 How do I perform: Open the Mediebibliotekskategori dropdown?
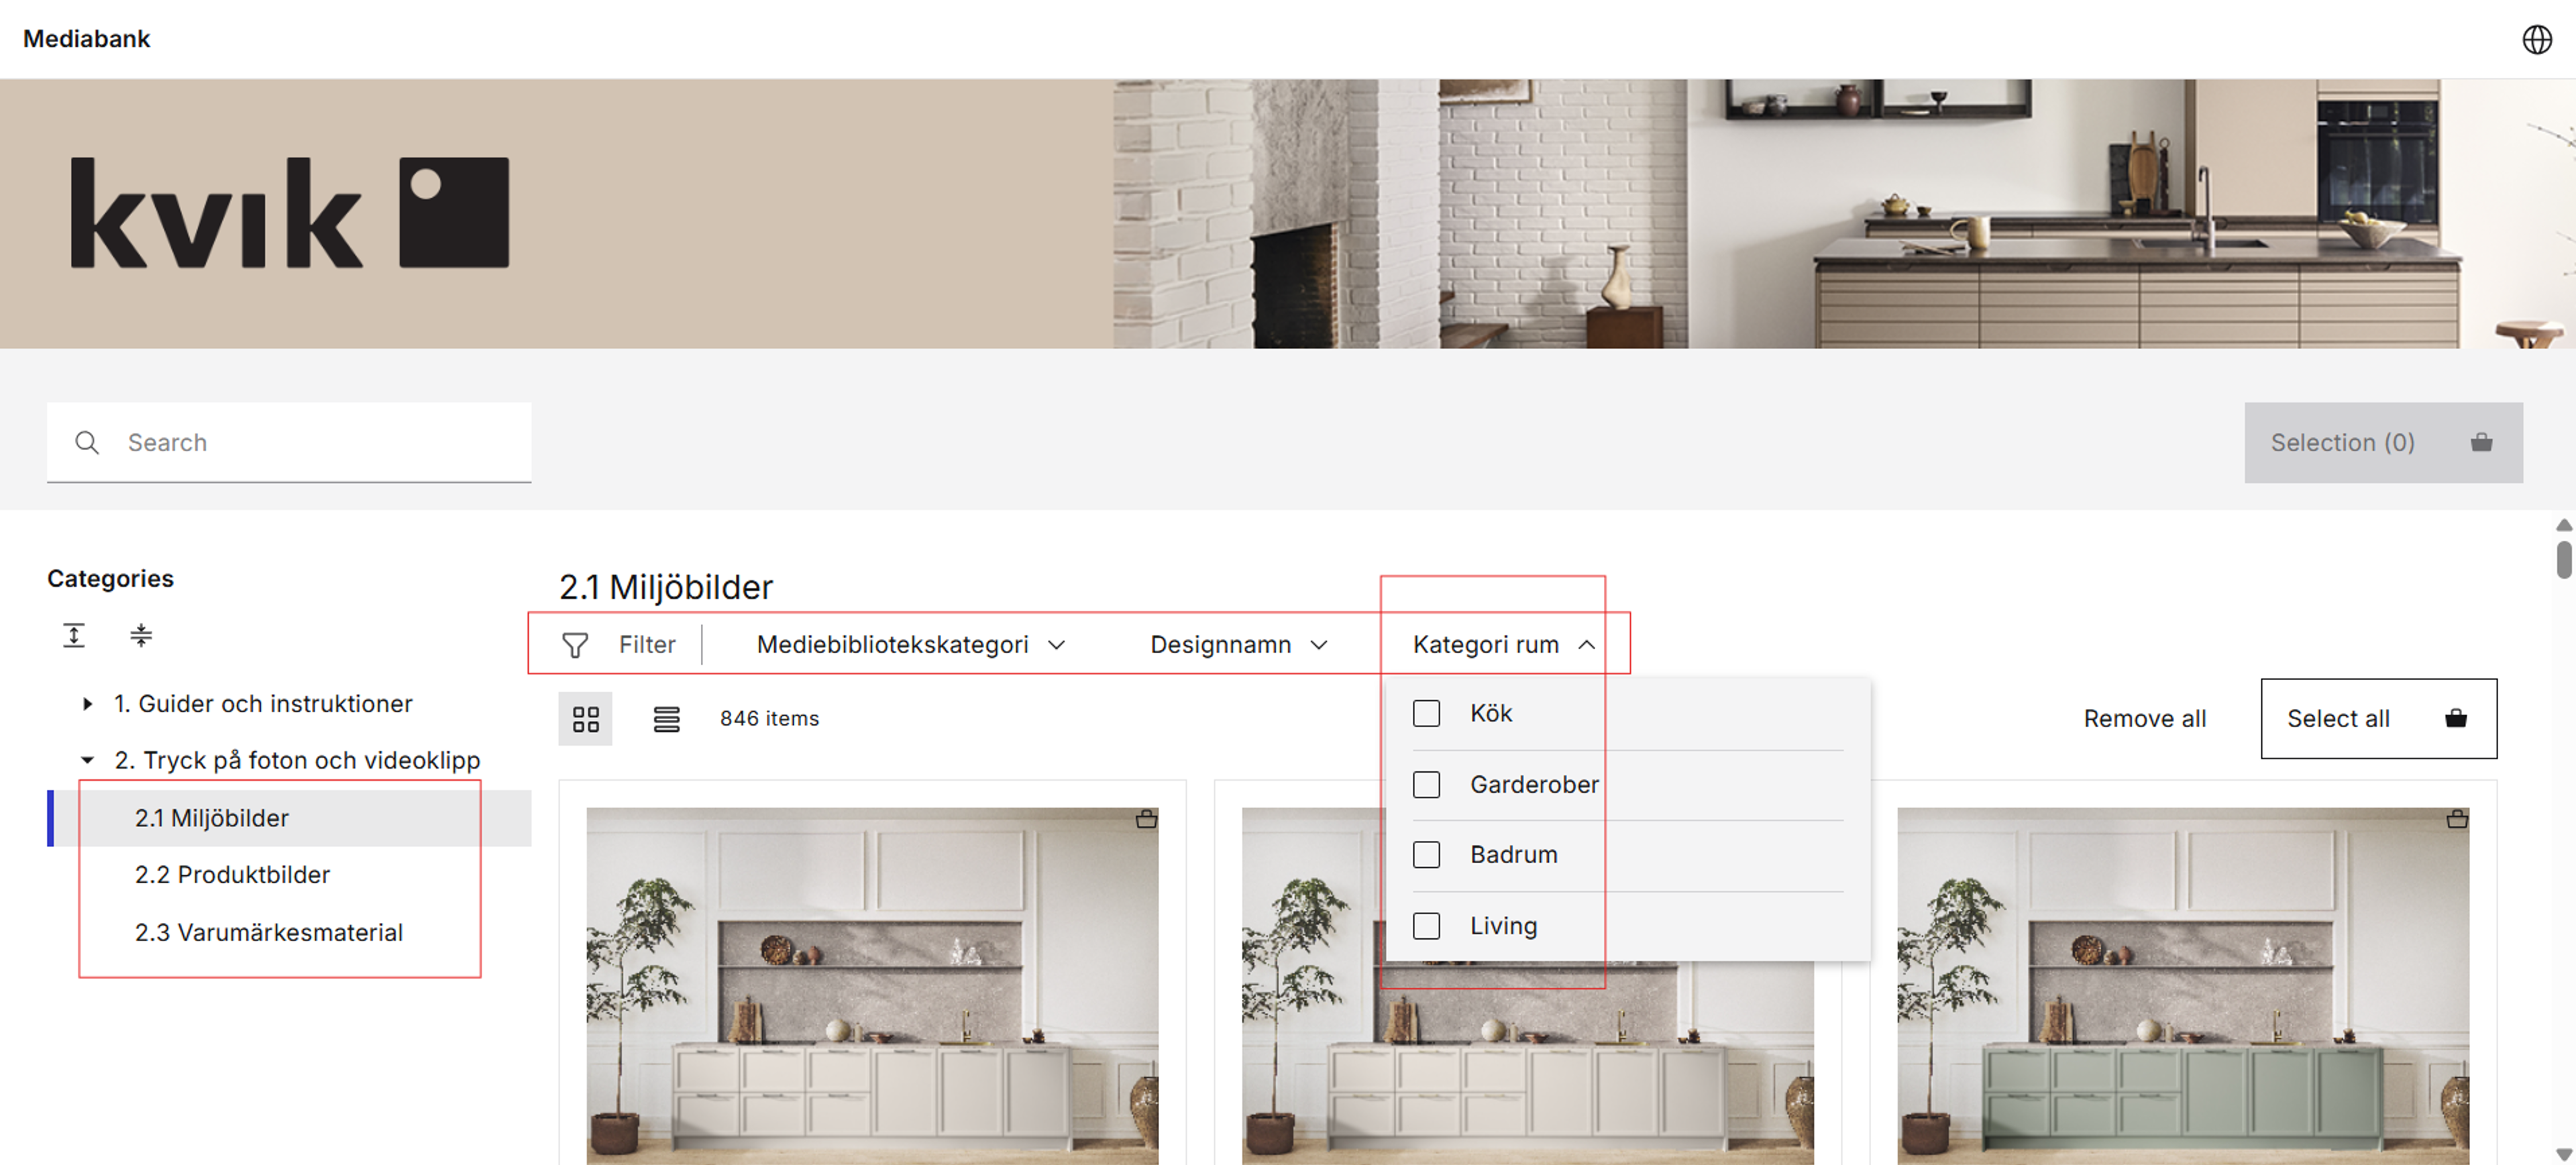point(910,645)
